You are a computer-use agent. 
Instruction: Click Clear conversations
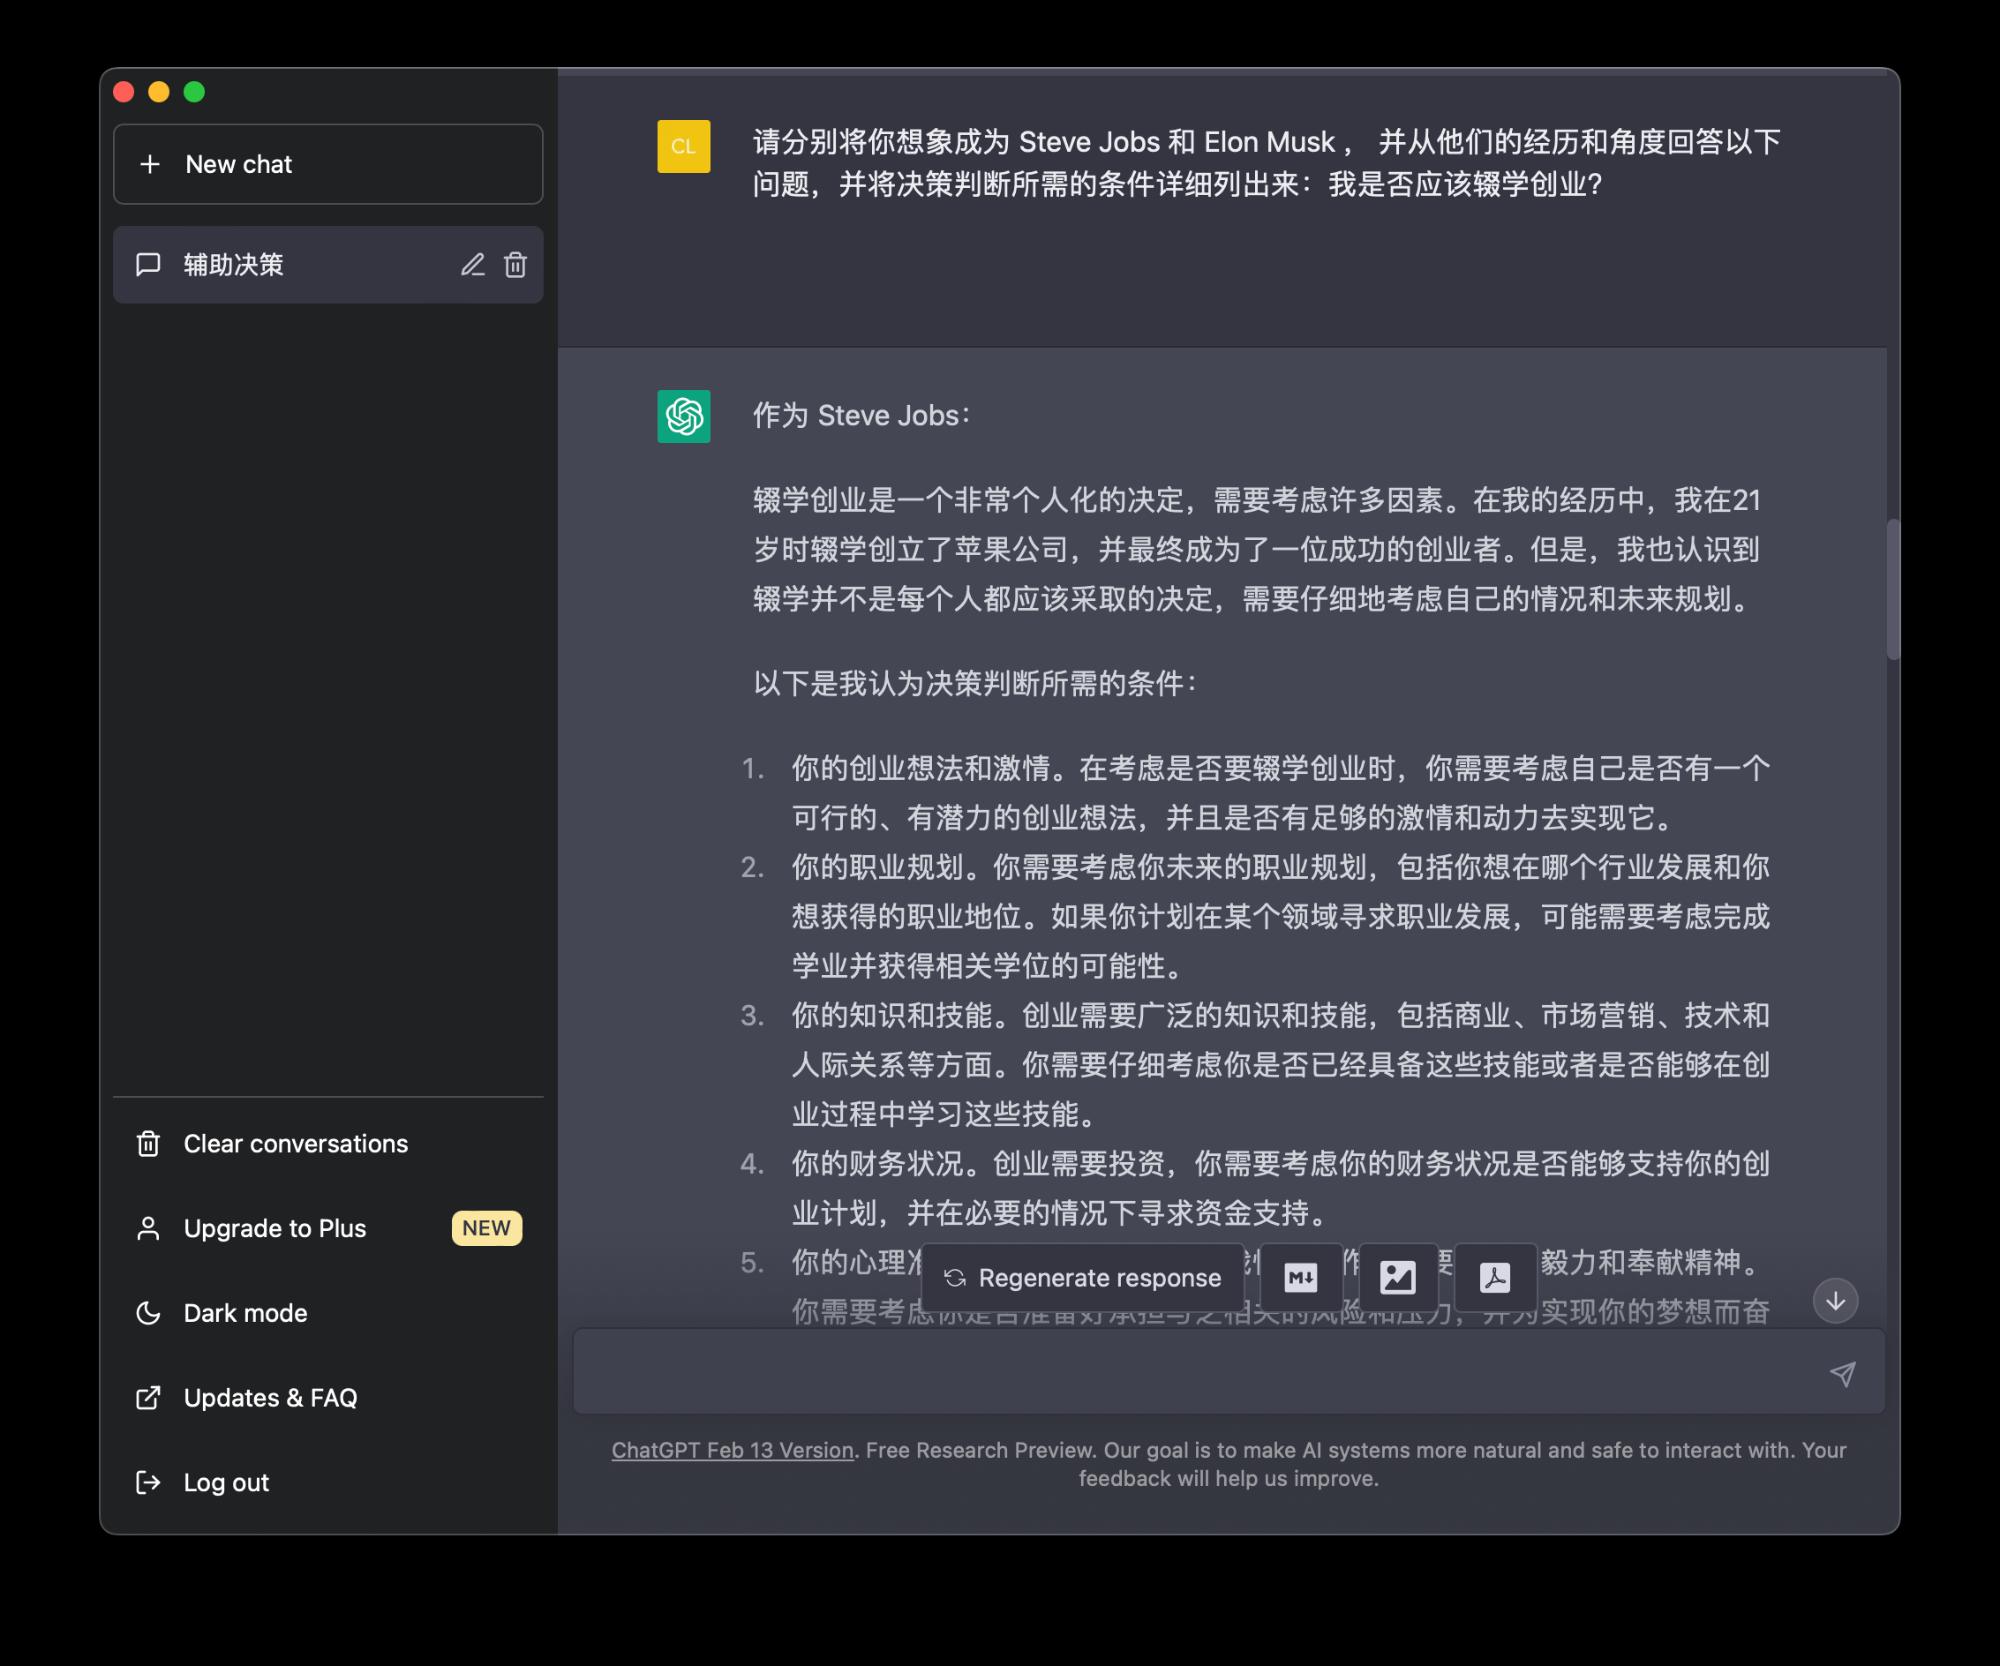click(x=328, y=1144)
